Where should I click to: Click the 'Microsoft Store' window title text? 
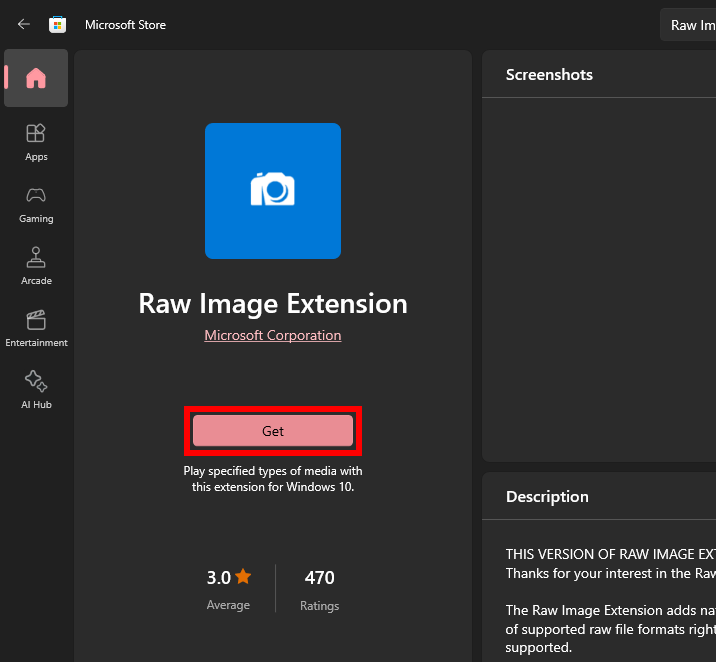point(126,25)
